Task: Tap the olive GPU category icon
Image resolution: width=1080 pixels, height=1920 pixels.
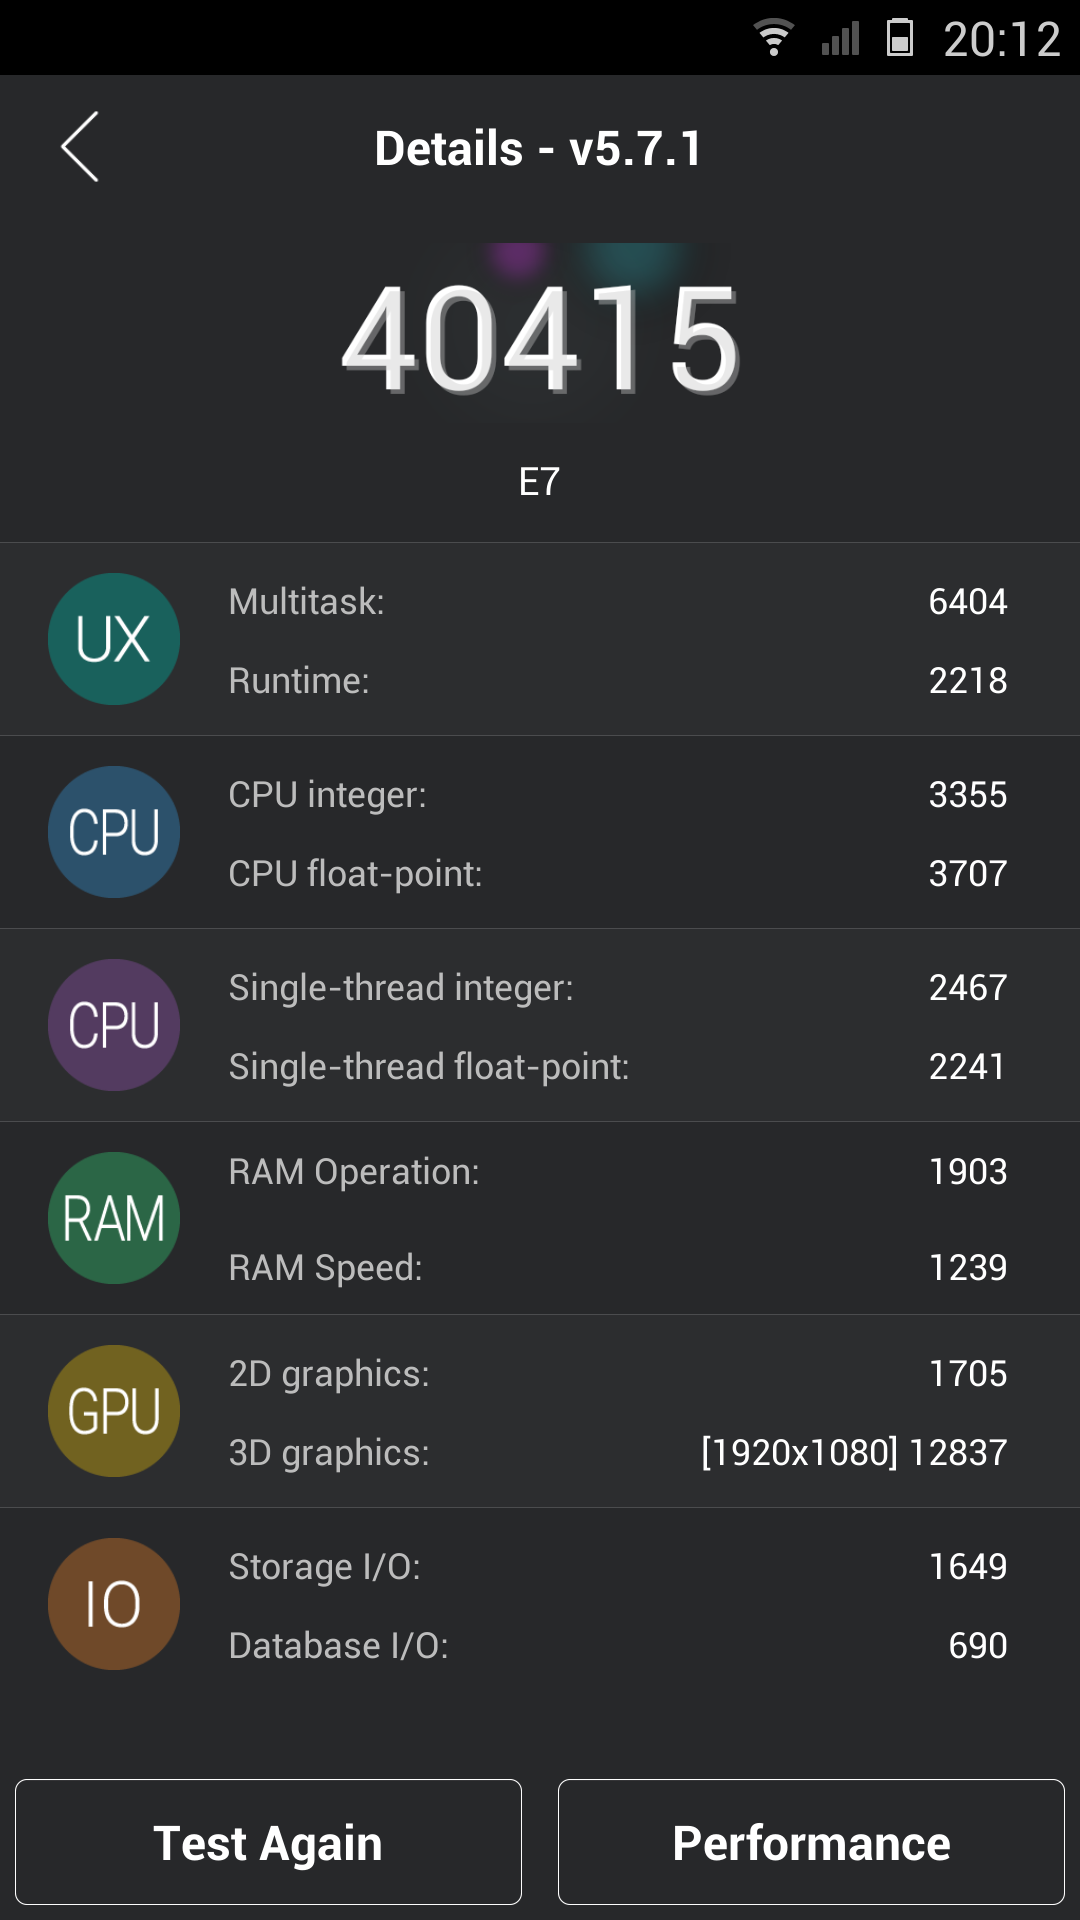Action: click(x=114, y=1411)
